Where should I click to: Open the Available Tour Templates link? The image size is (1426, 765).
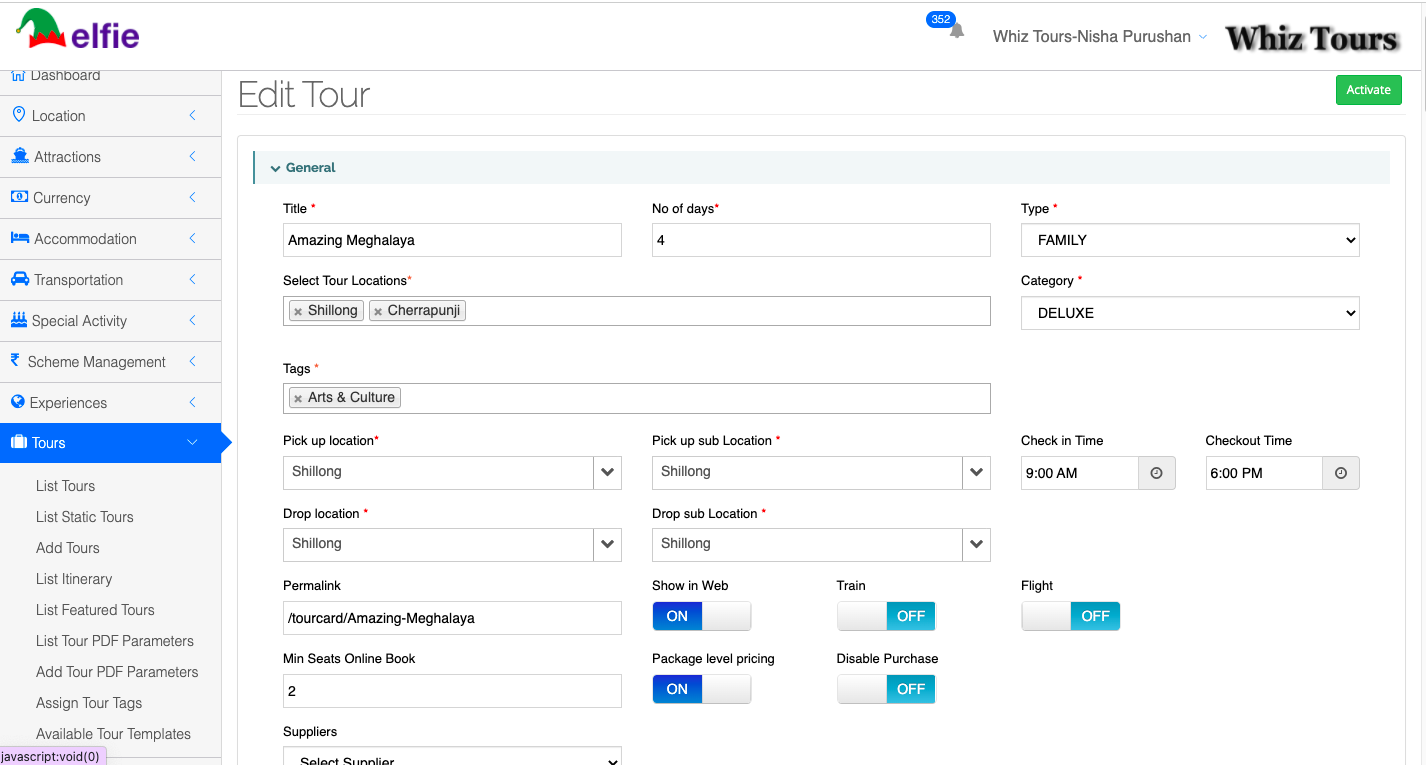tap(113, 734)
